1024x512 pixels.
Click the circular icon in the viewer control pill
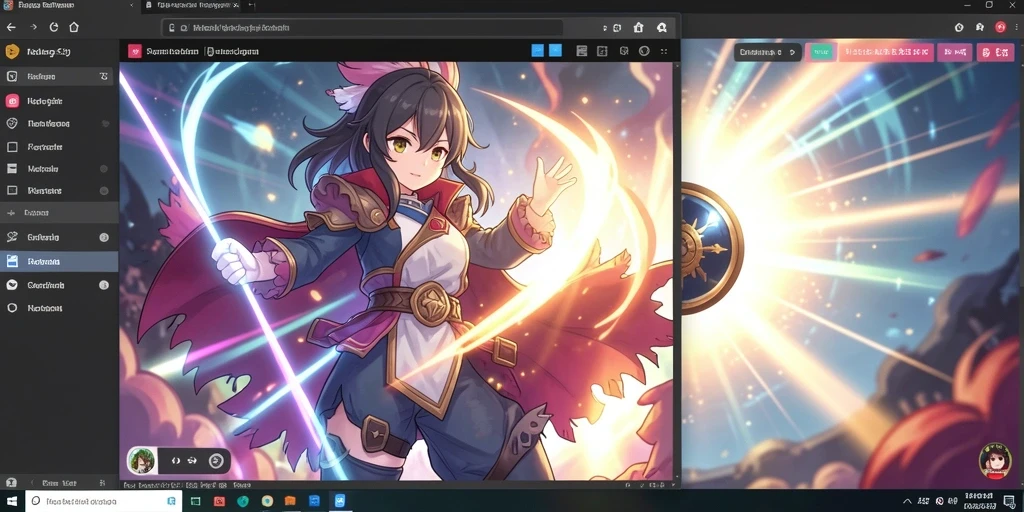point(216,461)
